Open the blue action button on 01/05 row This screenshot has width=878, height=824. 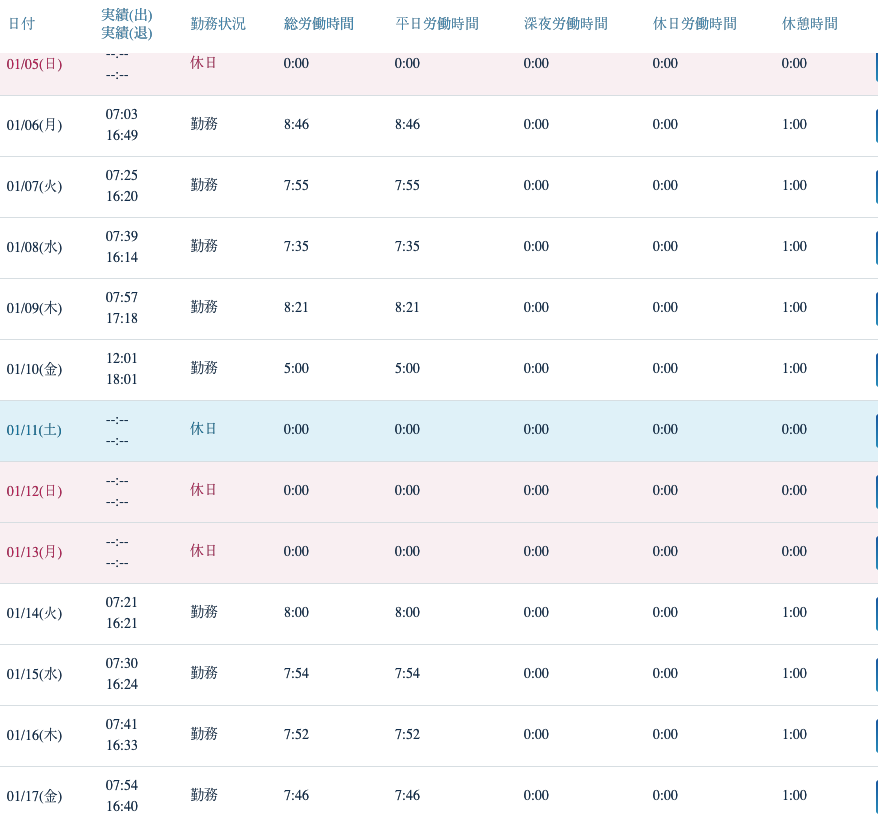coord(874,63)
